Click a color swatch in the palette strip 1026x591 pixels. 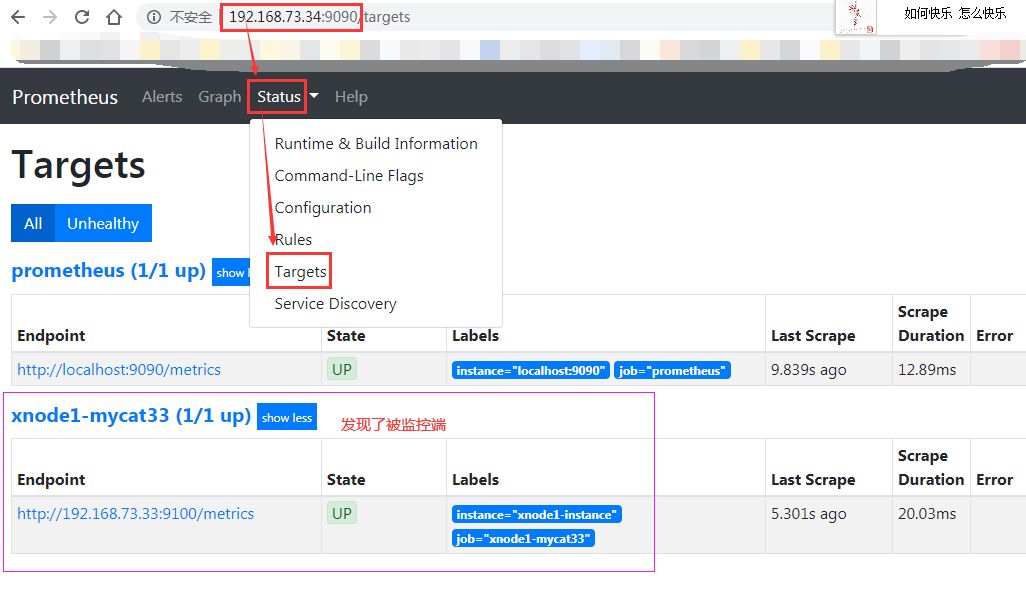point(490,48)
